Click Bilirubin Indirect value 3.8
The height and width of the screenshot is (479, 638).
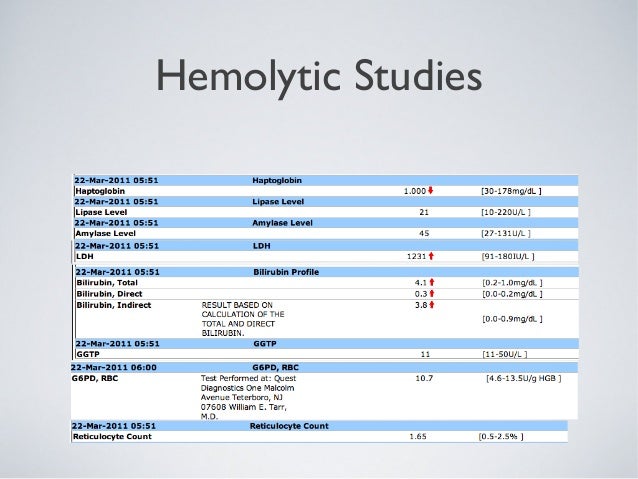tap(420, 305)
